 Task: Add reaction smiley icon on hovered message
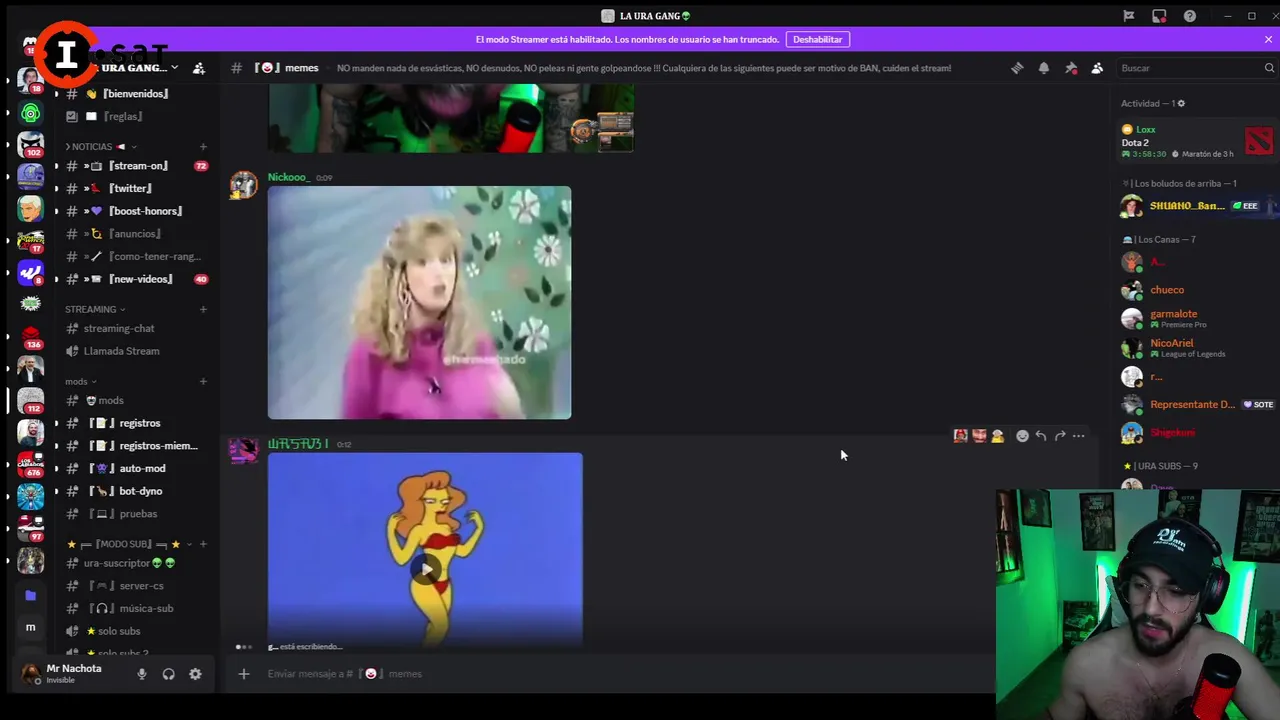click(1022, 436)
